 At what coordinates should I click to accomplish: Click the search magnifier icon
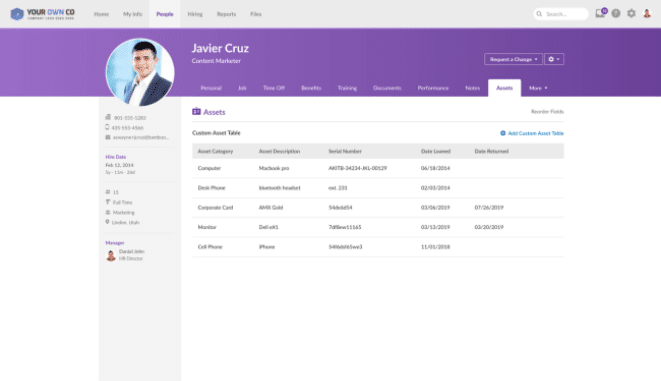(x=539, y=14)
